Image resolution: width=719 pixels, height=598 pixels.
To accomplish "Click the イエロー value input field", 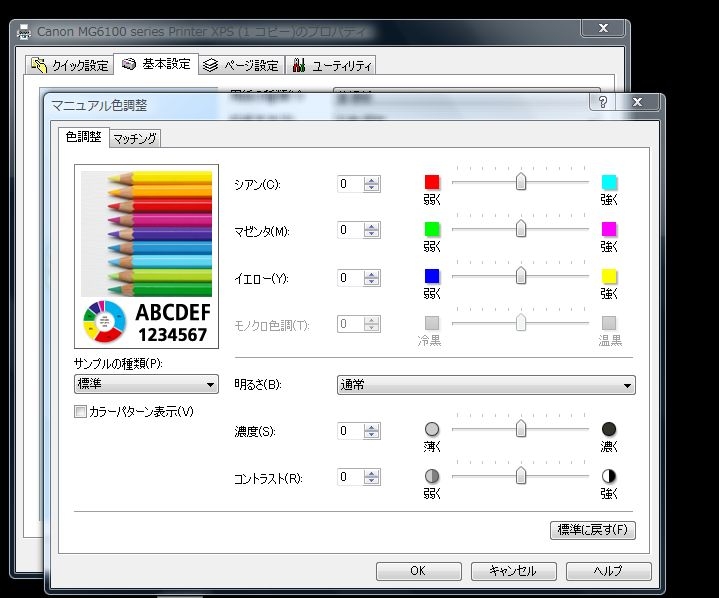I will point(350,277).
